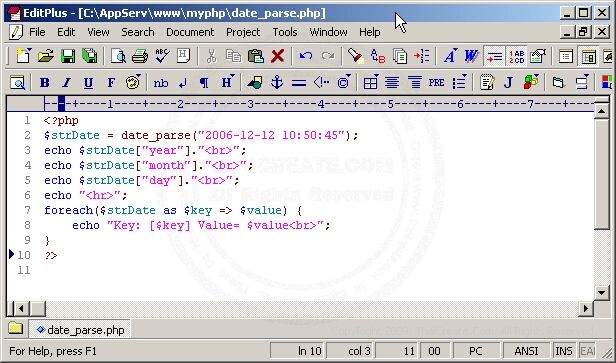Open special character dropdown
Viewport: 616px width, 363px height.
[x=344, y=82]
